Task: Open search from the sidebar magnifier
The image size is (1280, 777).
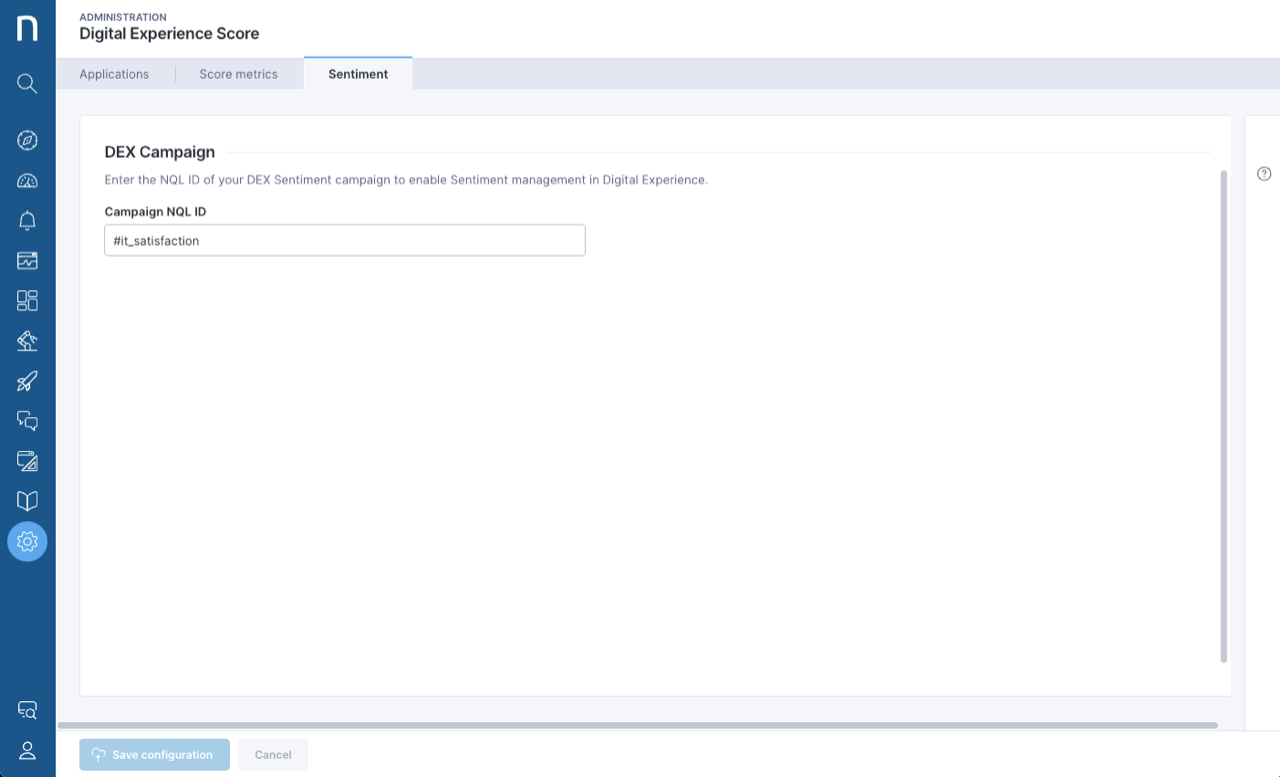Action: (x=27, y=84)
